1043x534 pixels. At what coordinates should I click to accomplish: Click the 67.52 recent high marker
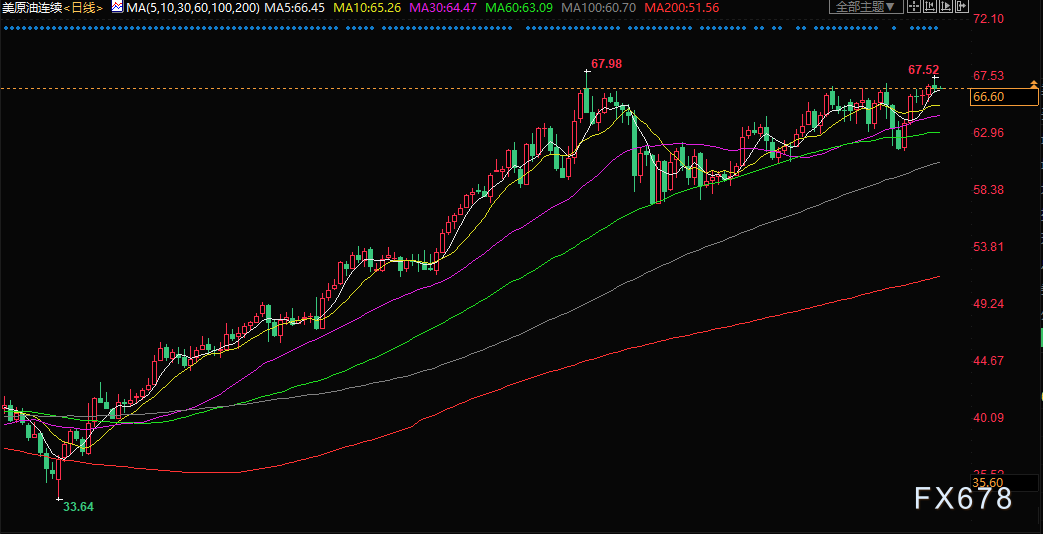point(923,70)
